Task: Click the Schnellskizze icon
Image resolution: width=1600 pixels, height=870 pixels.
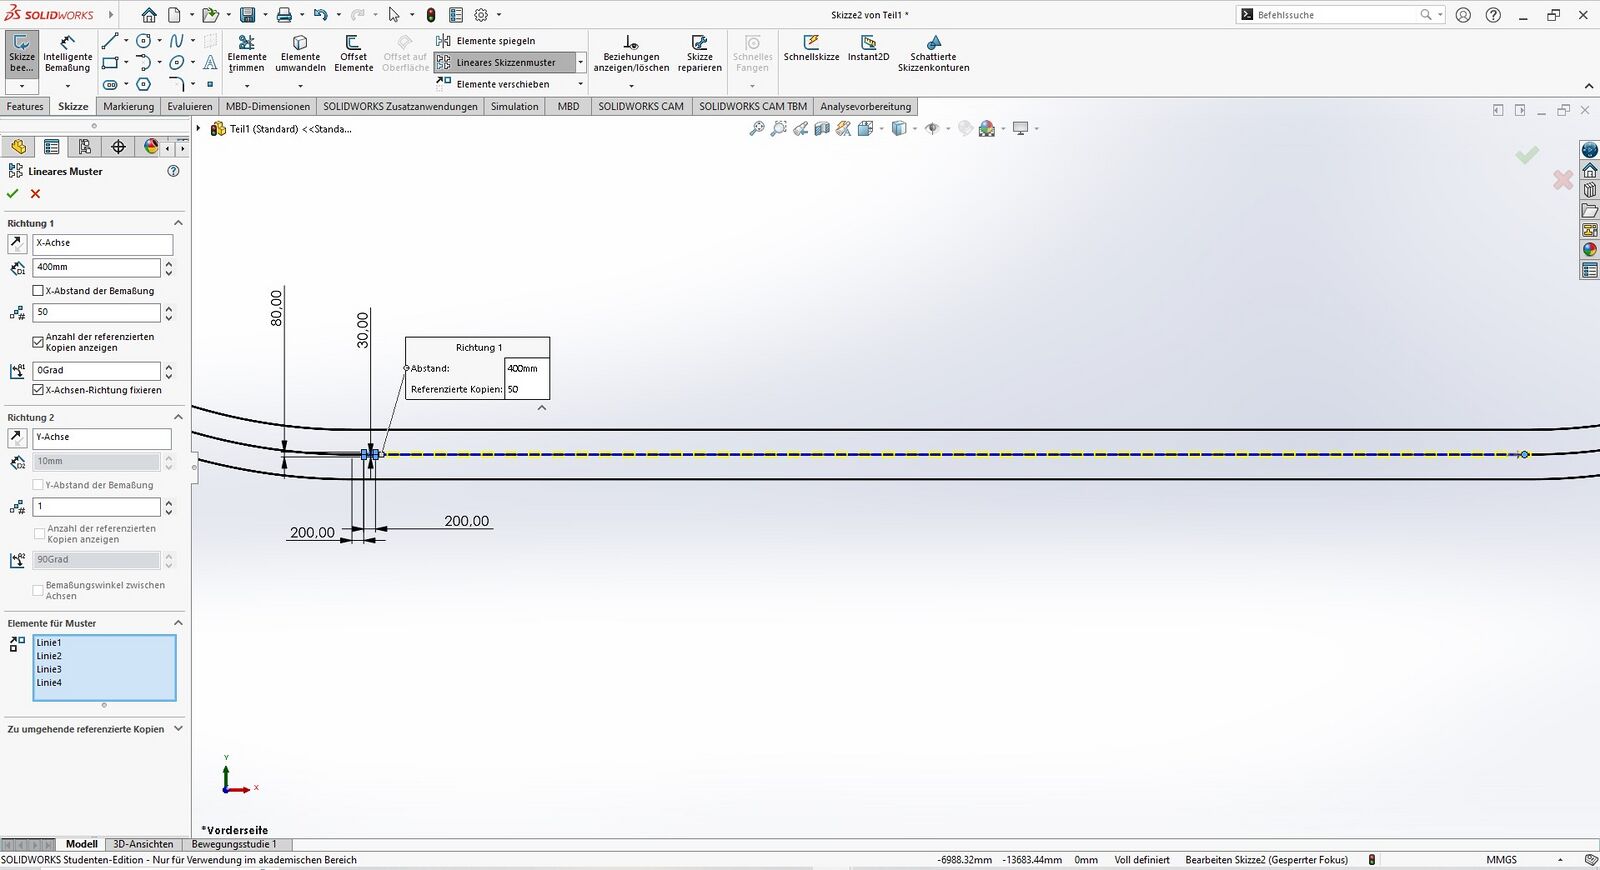Action: point(811,48)
